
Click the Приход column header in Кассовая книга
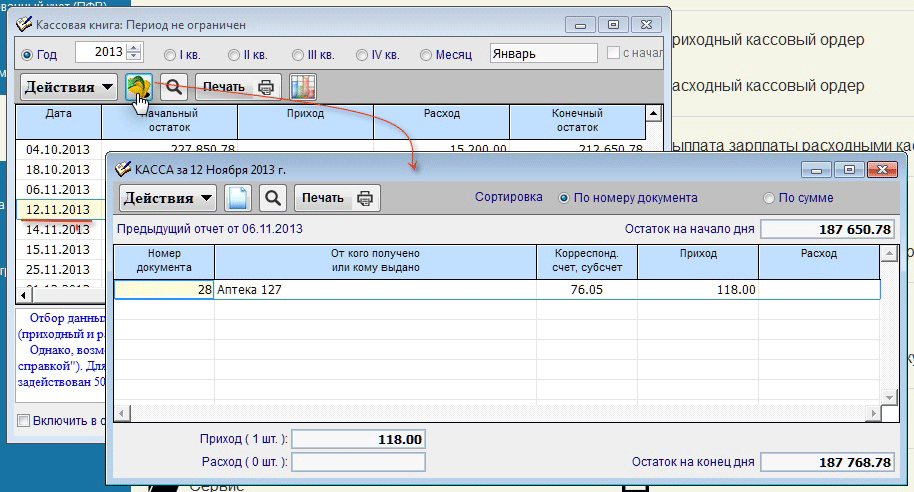[x=305, y=121]
